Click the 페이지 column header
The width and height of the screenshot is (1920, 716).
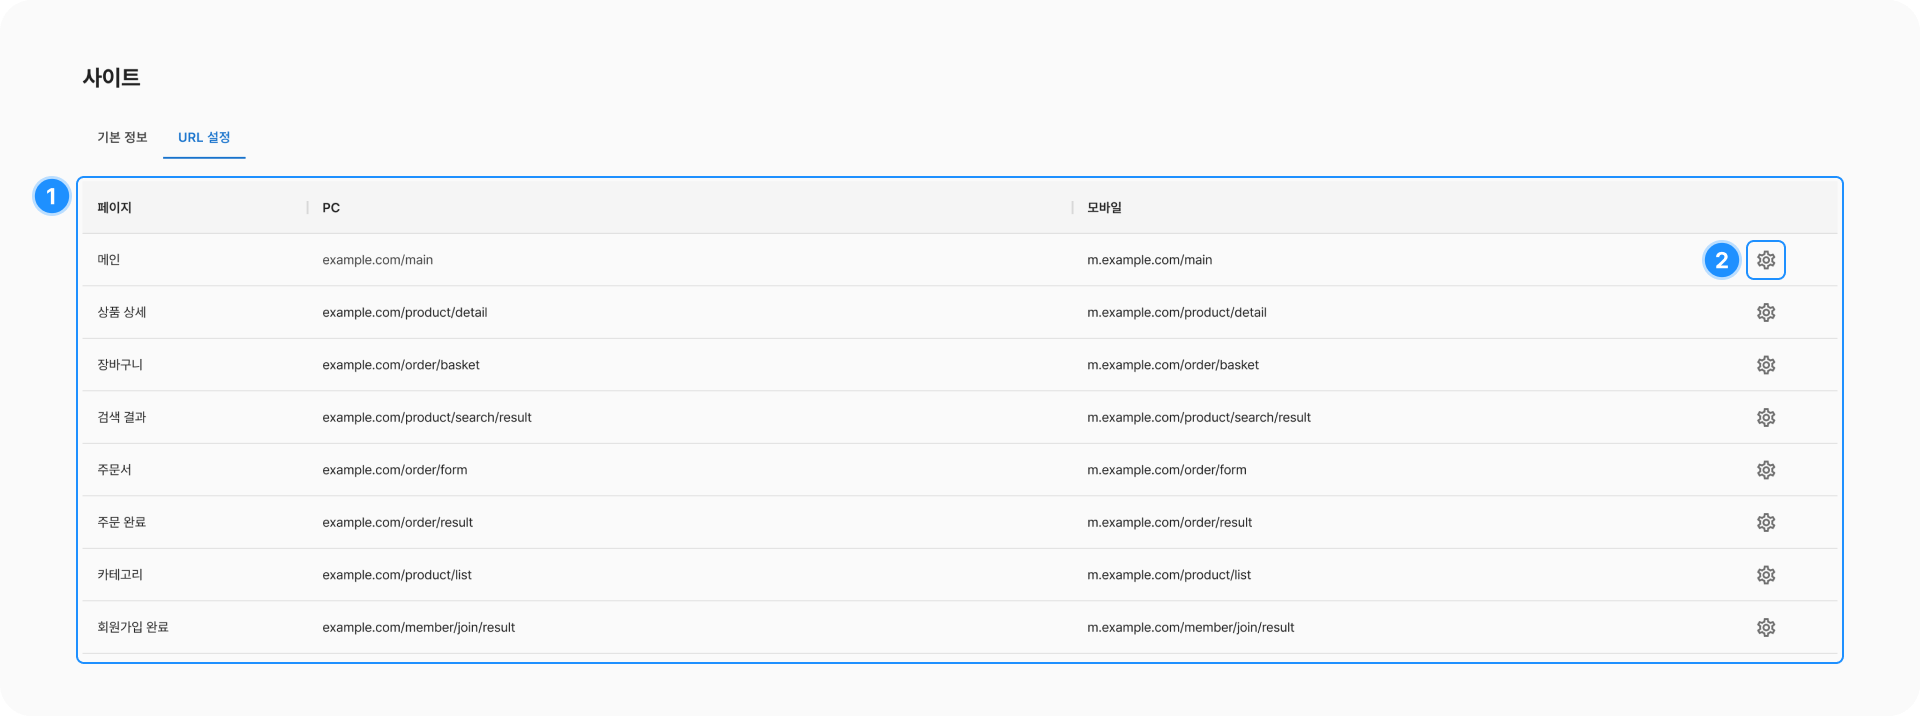(x=114, y=208)
